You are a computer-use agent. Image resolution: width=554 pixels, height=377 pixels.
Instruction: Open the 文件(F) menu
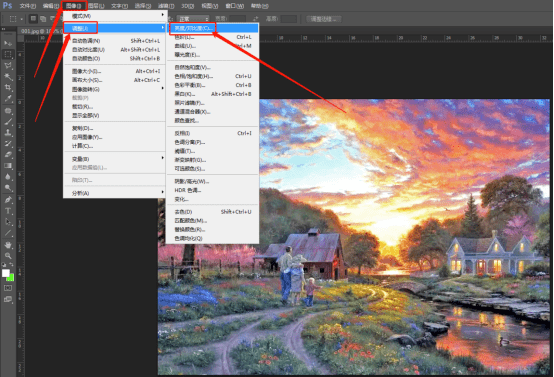(28, 6)
